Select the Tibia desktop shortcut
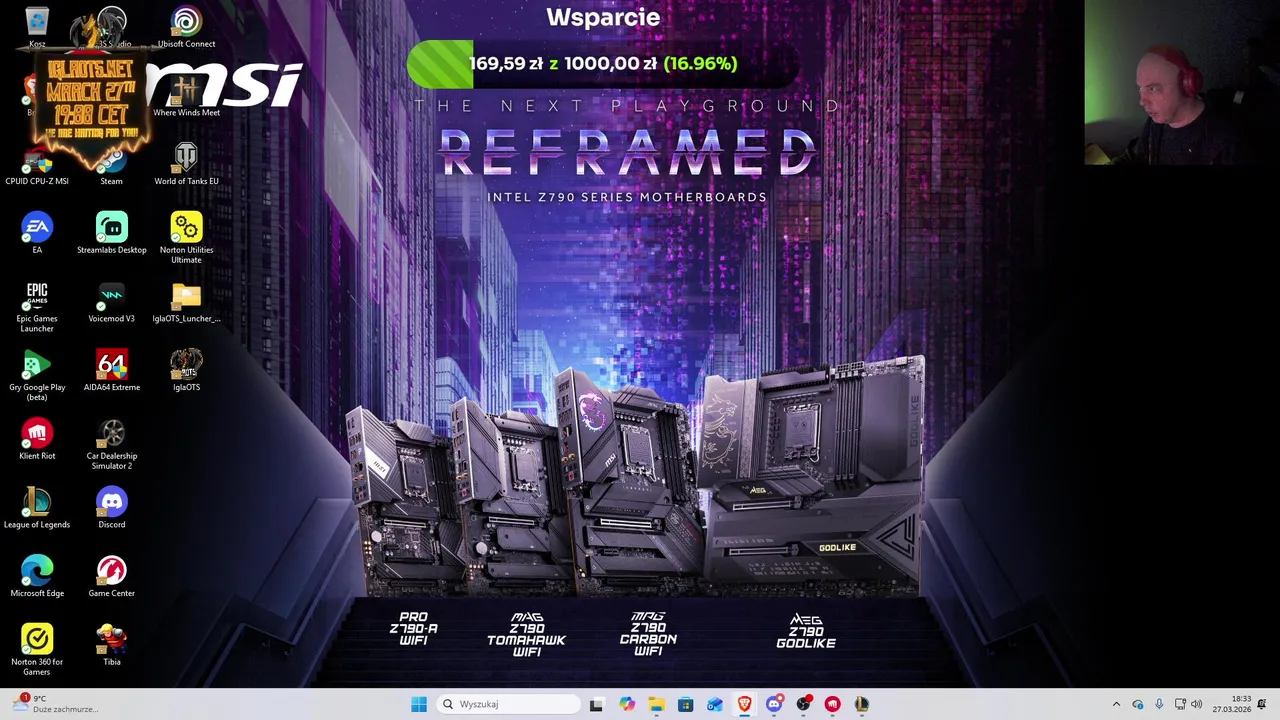 click(111, 645)
